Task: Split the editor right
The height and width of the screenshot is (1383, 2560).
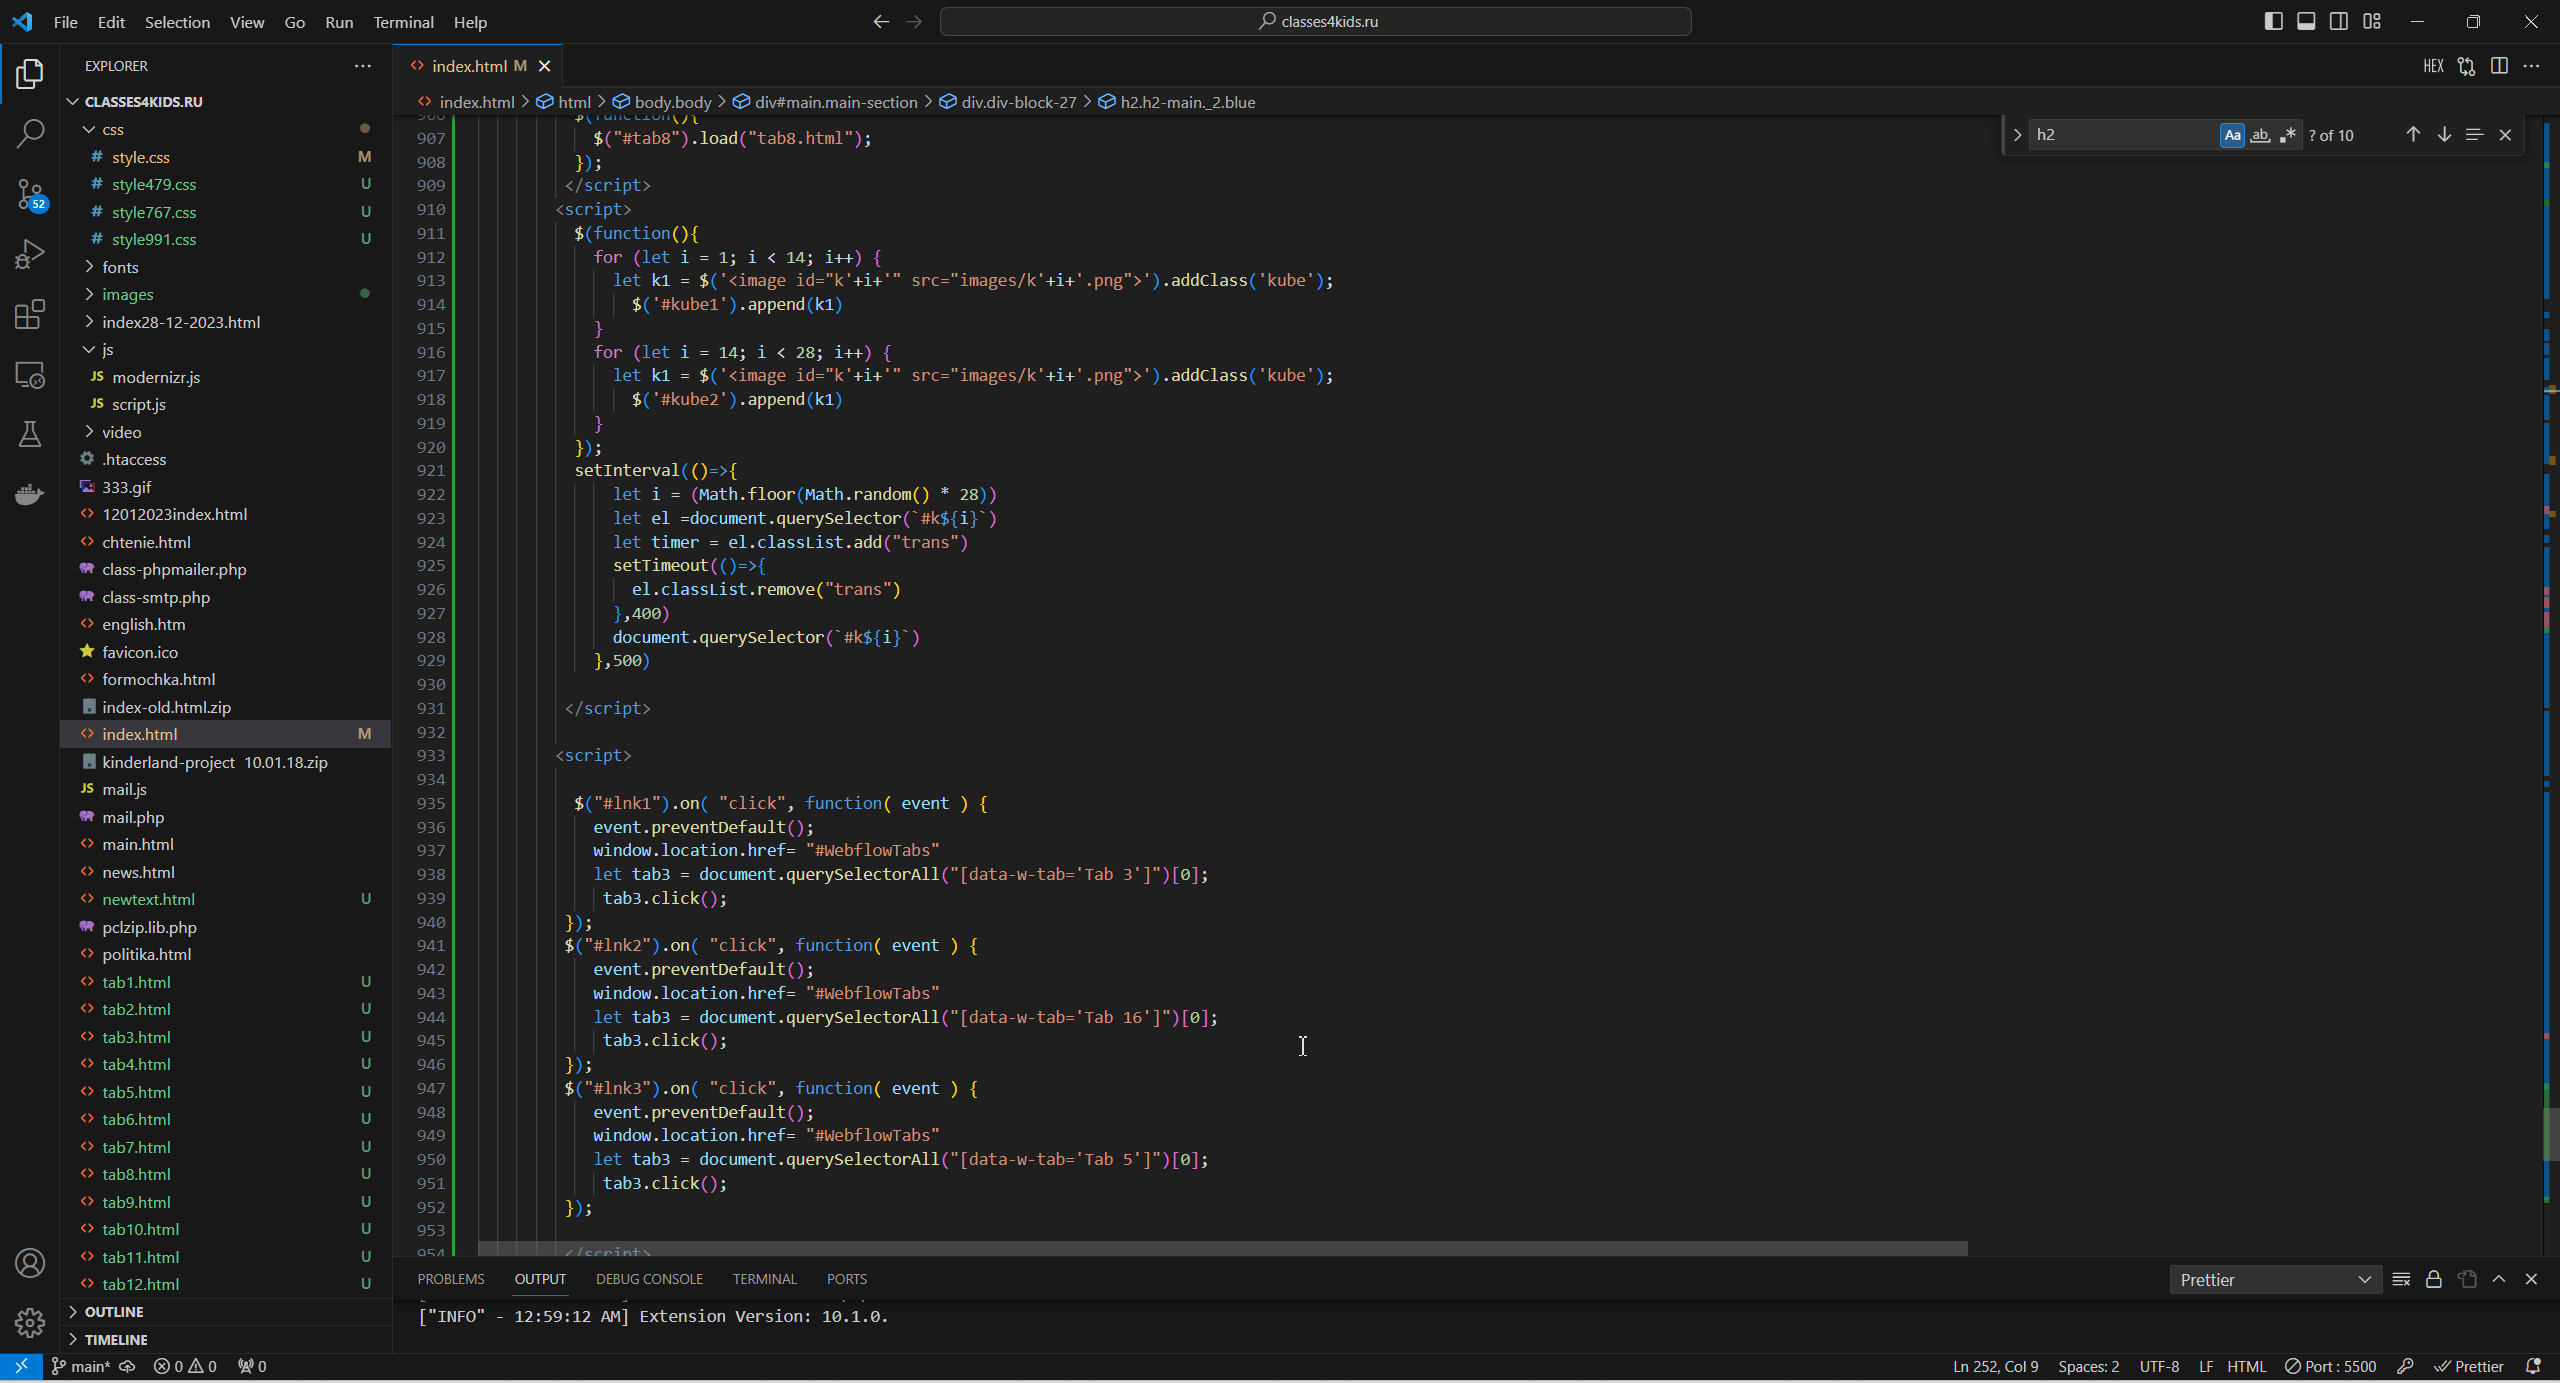Action: point(2498,66)
